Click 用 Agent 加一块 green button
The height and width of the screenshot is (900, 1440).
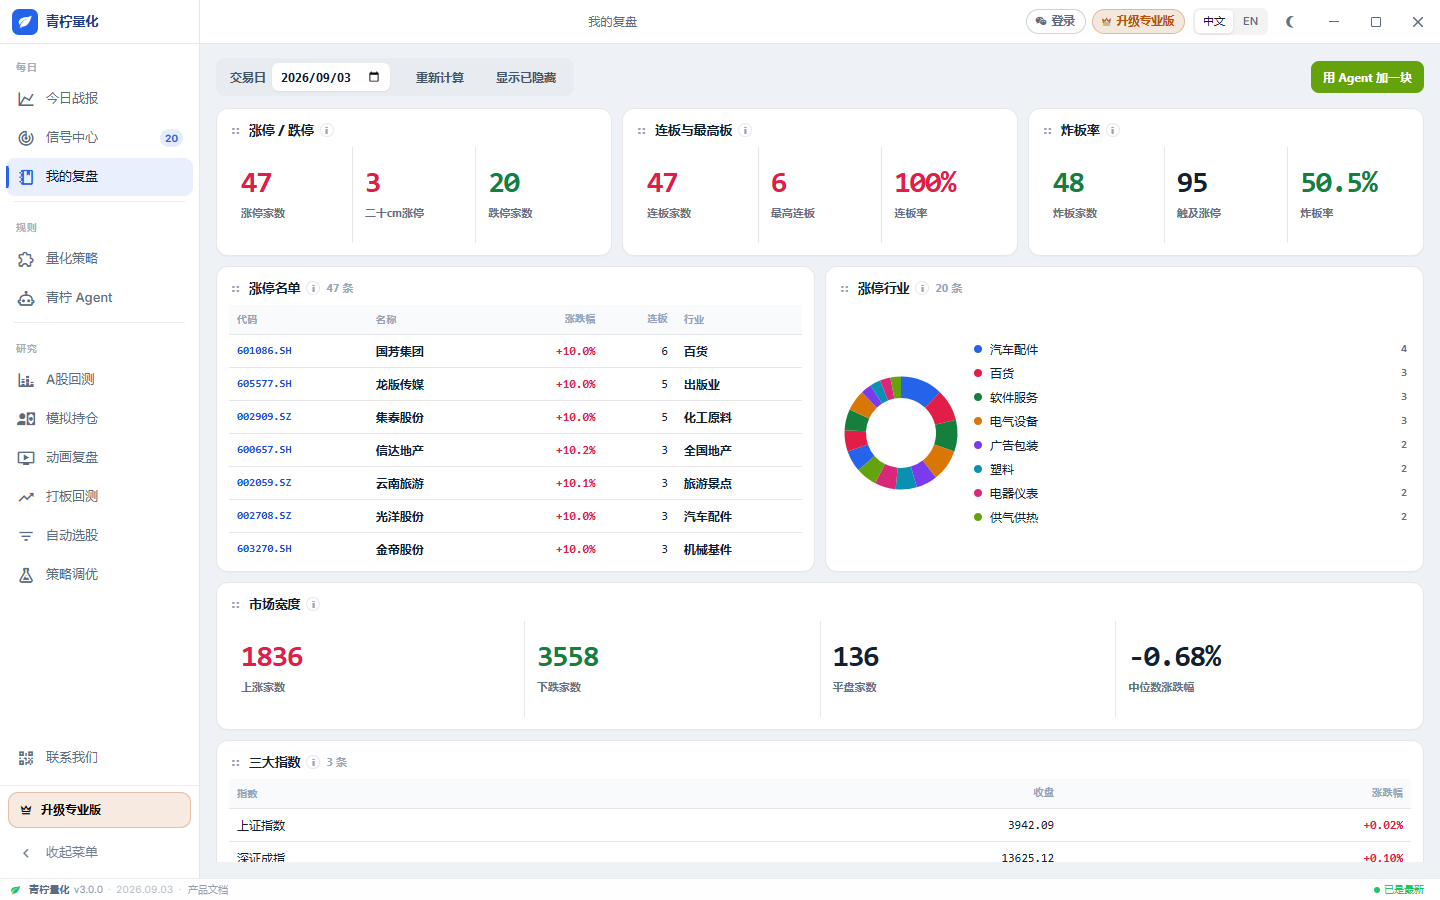pyautogui.click(x=1367, y=77)
